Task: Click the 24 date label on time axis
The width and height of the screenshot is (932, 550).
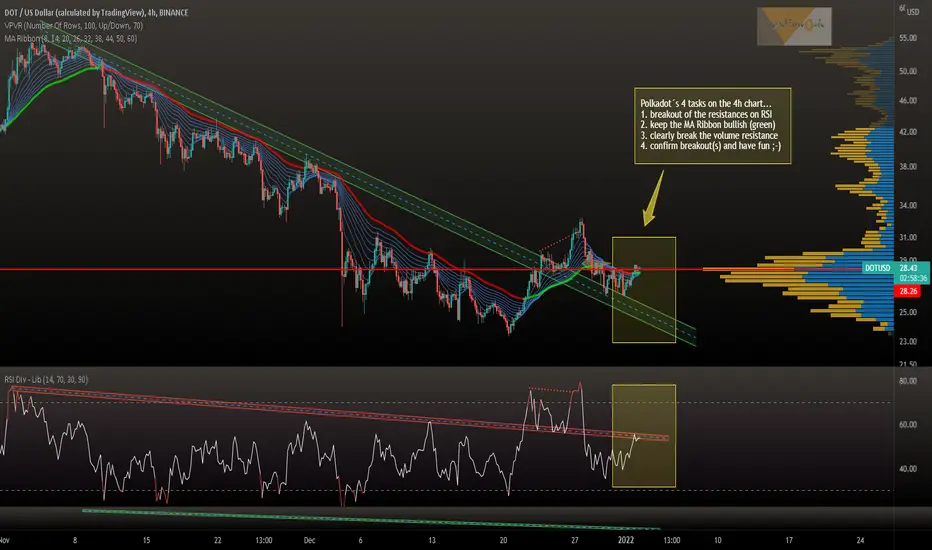Action: pos(860,540)
